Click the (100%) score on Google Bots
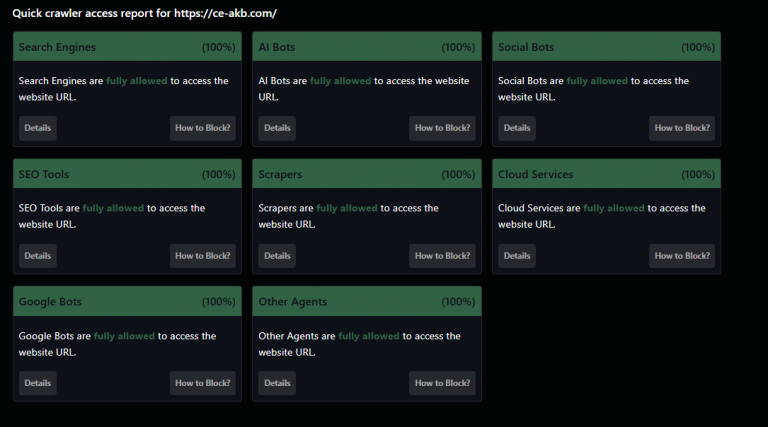The image size is (768, 427). 218,302
